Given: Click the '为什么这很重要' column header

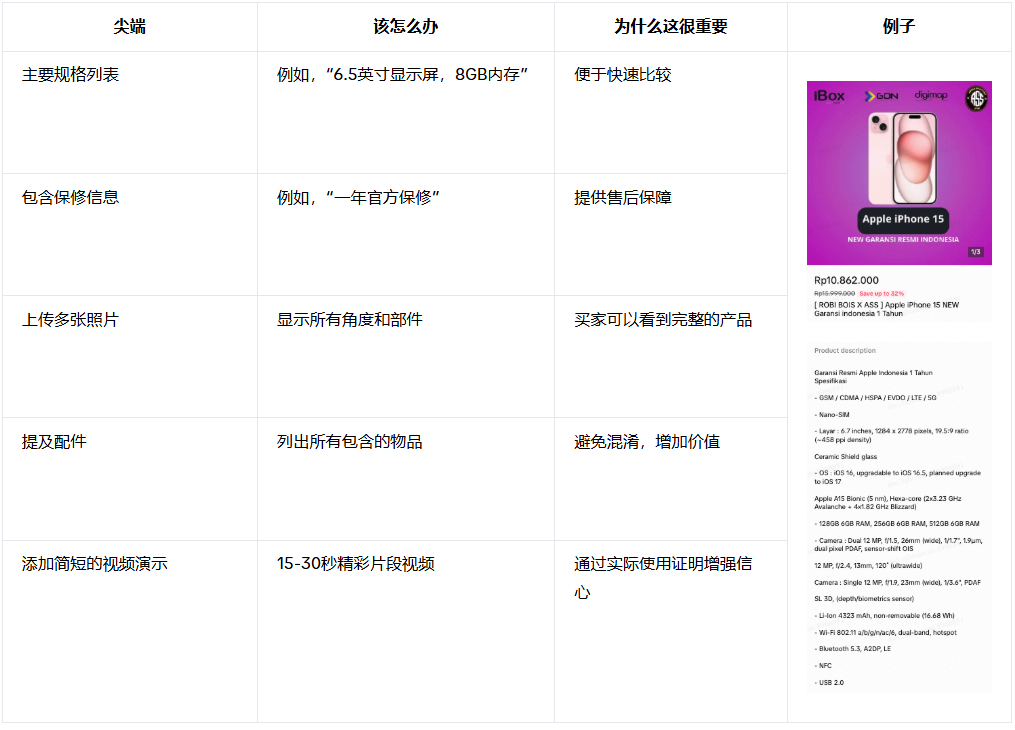Looking at the screenshot, I should point(670,27).
